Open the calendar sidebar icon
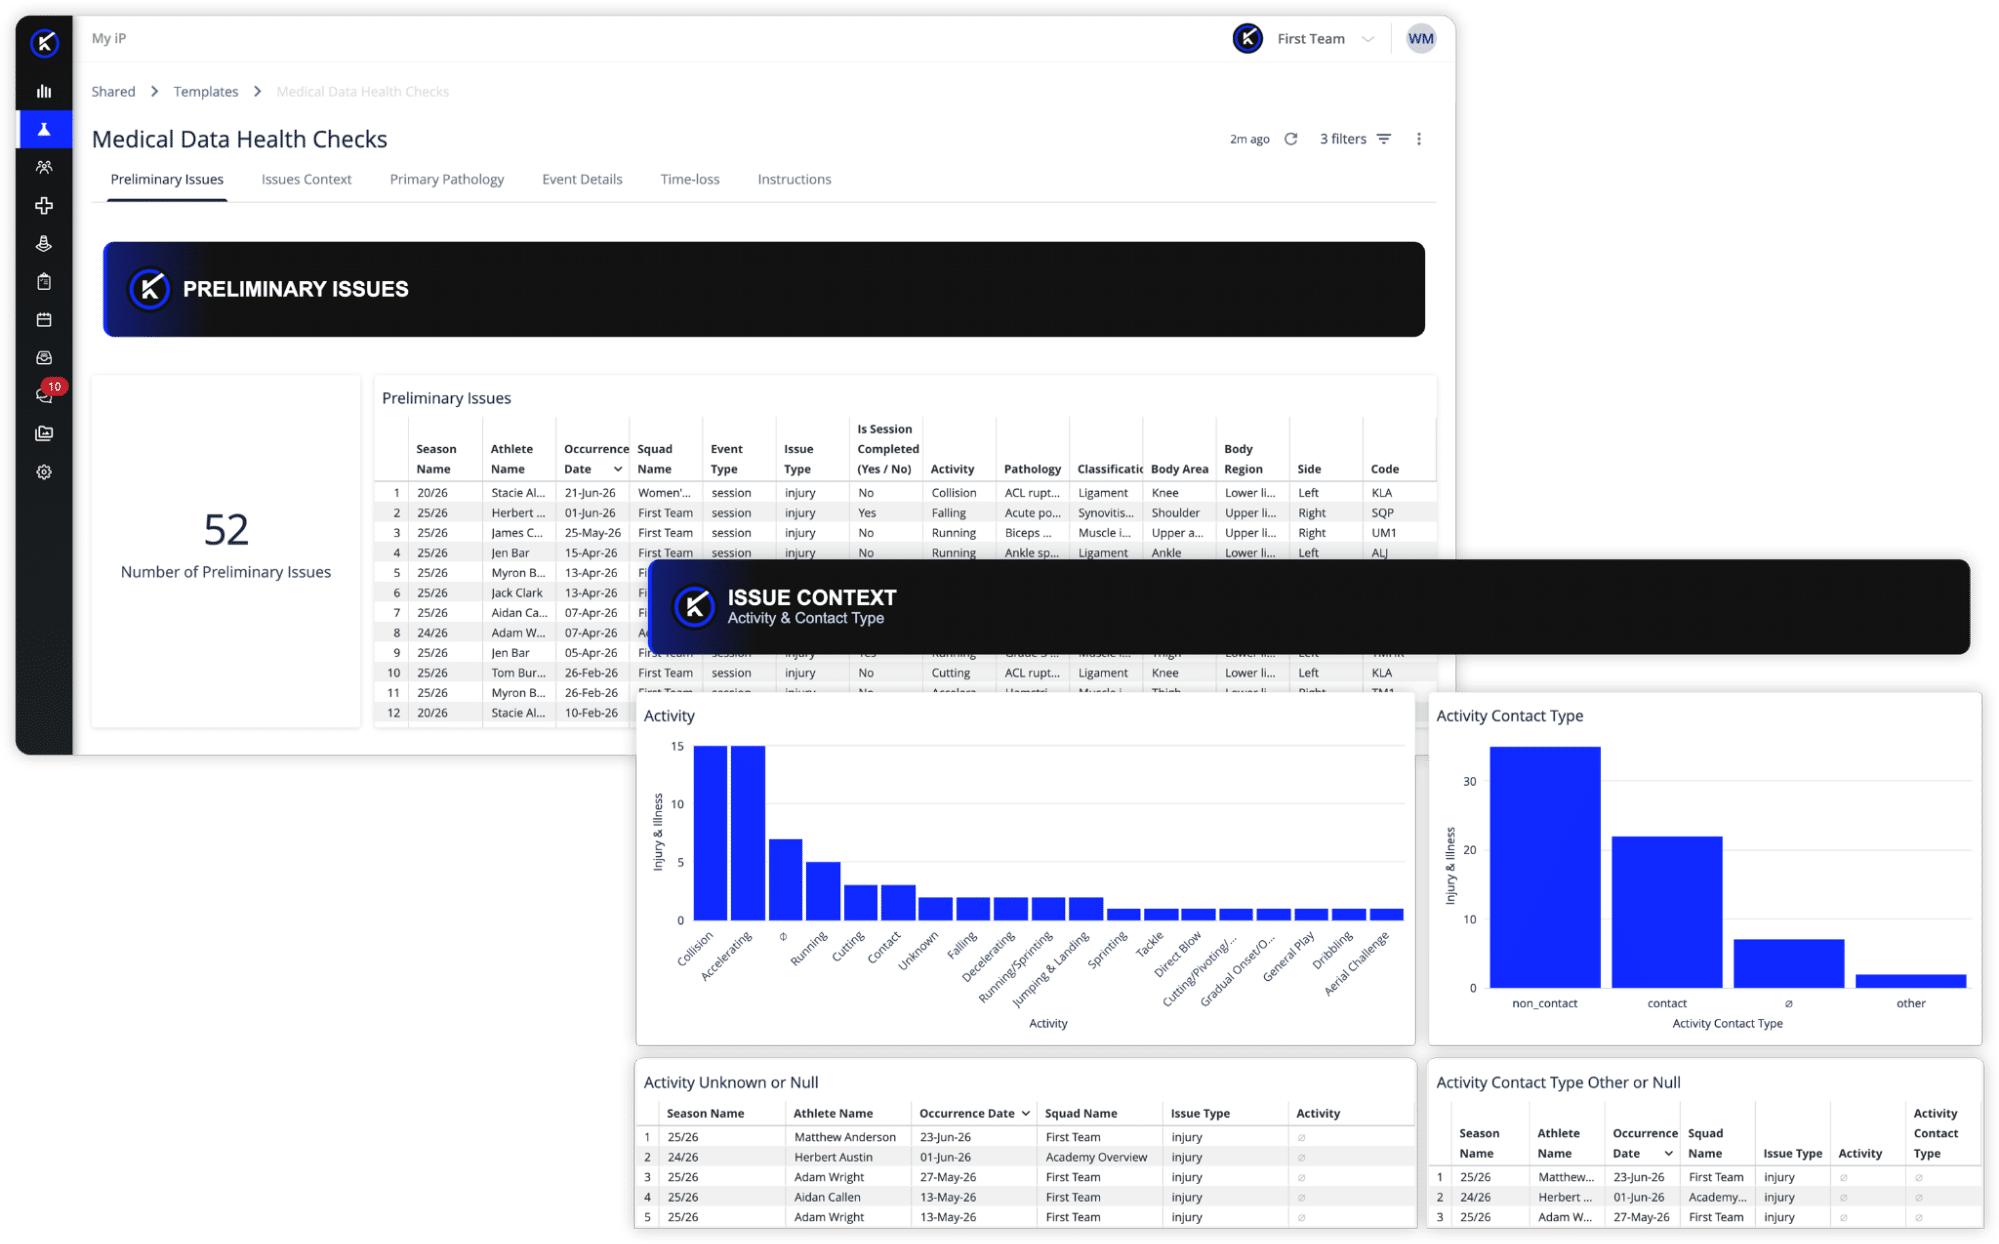1999x1244 pixels. [x=44, y=320]
